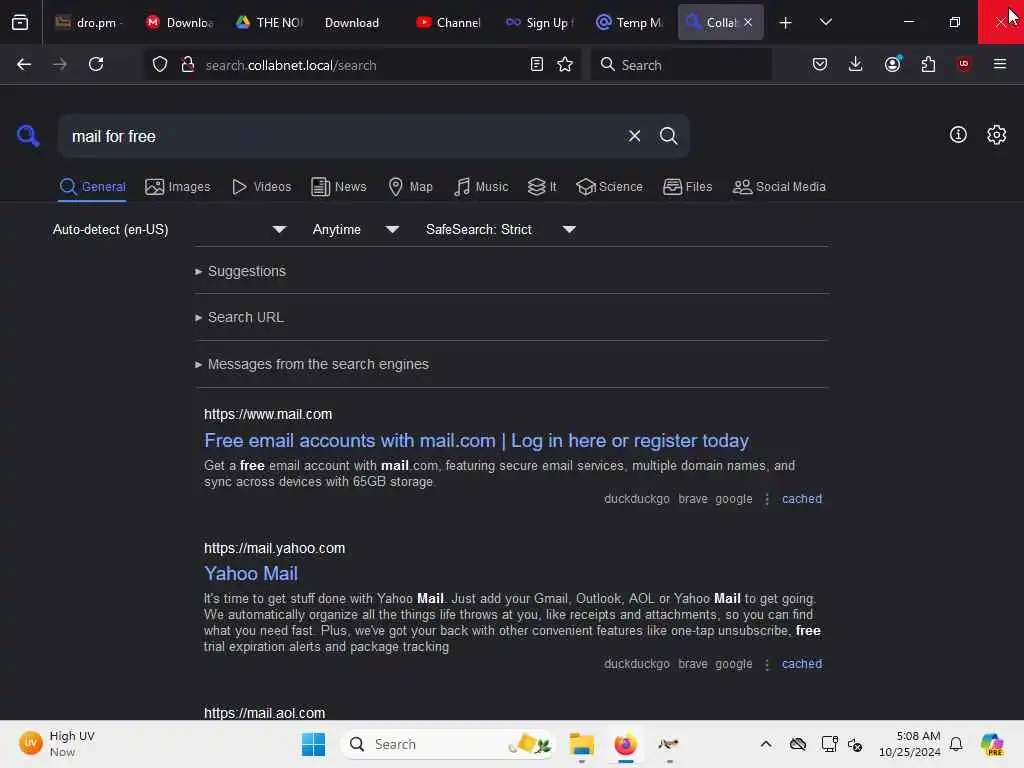Viewport: 1024px width, 768px height.
Task: Open the Firefox hamburger application menu
Action: tap(1000, 64)
